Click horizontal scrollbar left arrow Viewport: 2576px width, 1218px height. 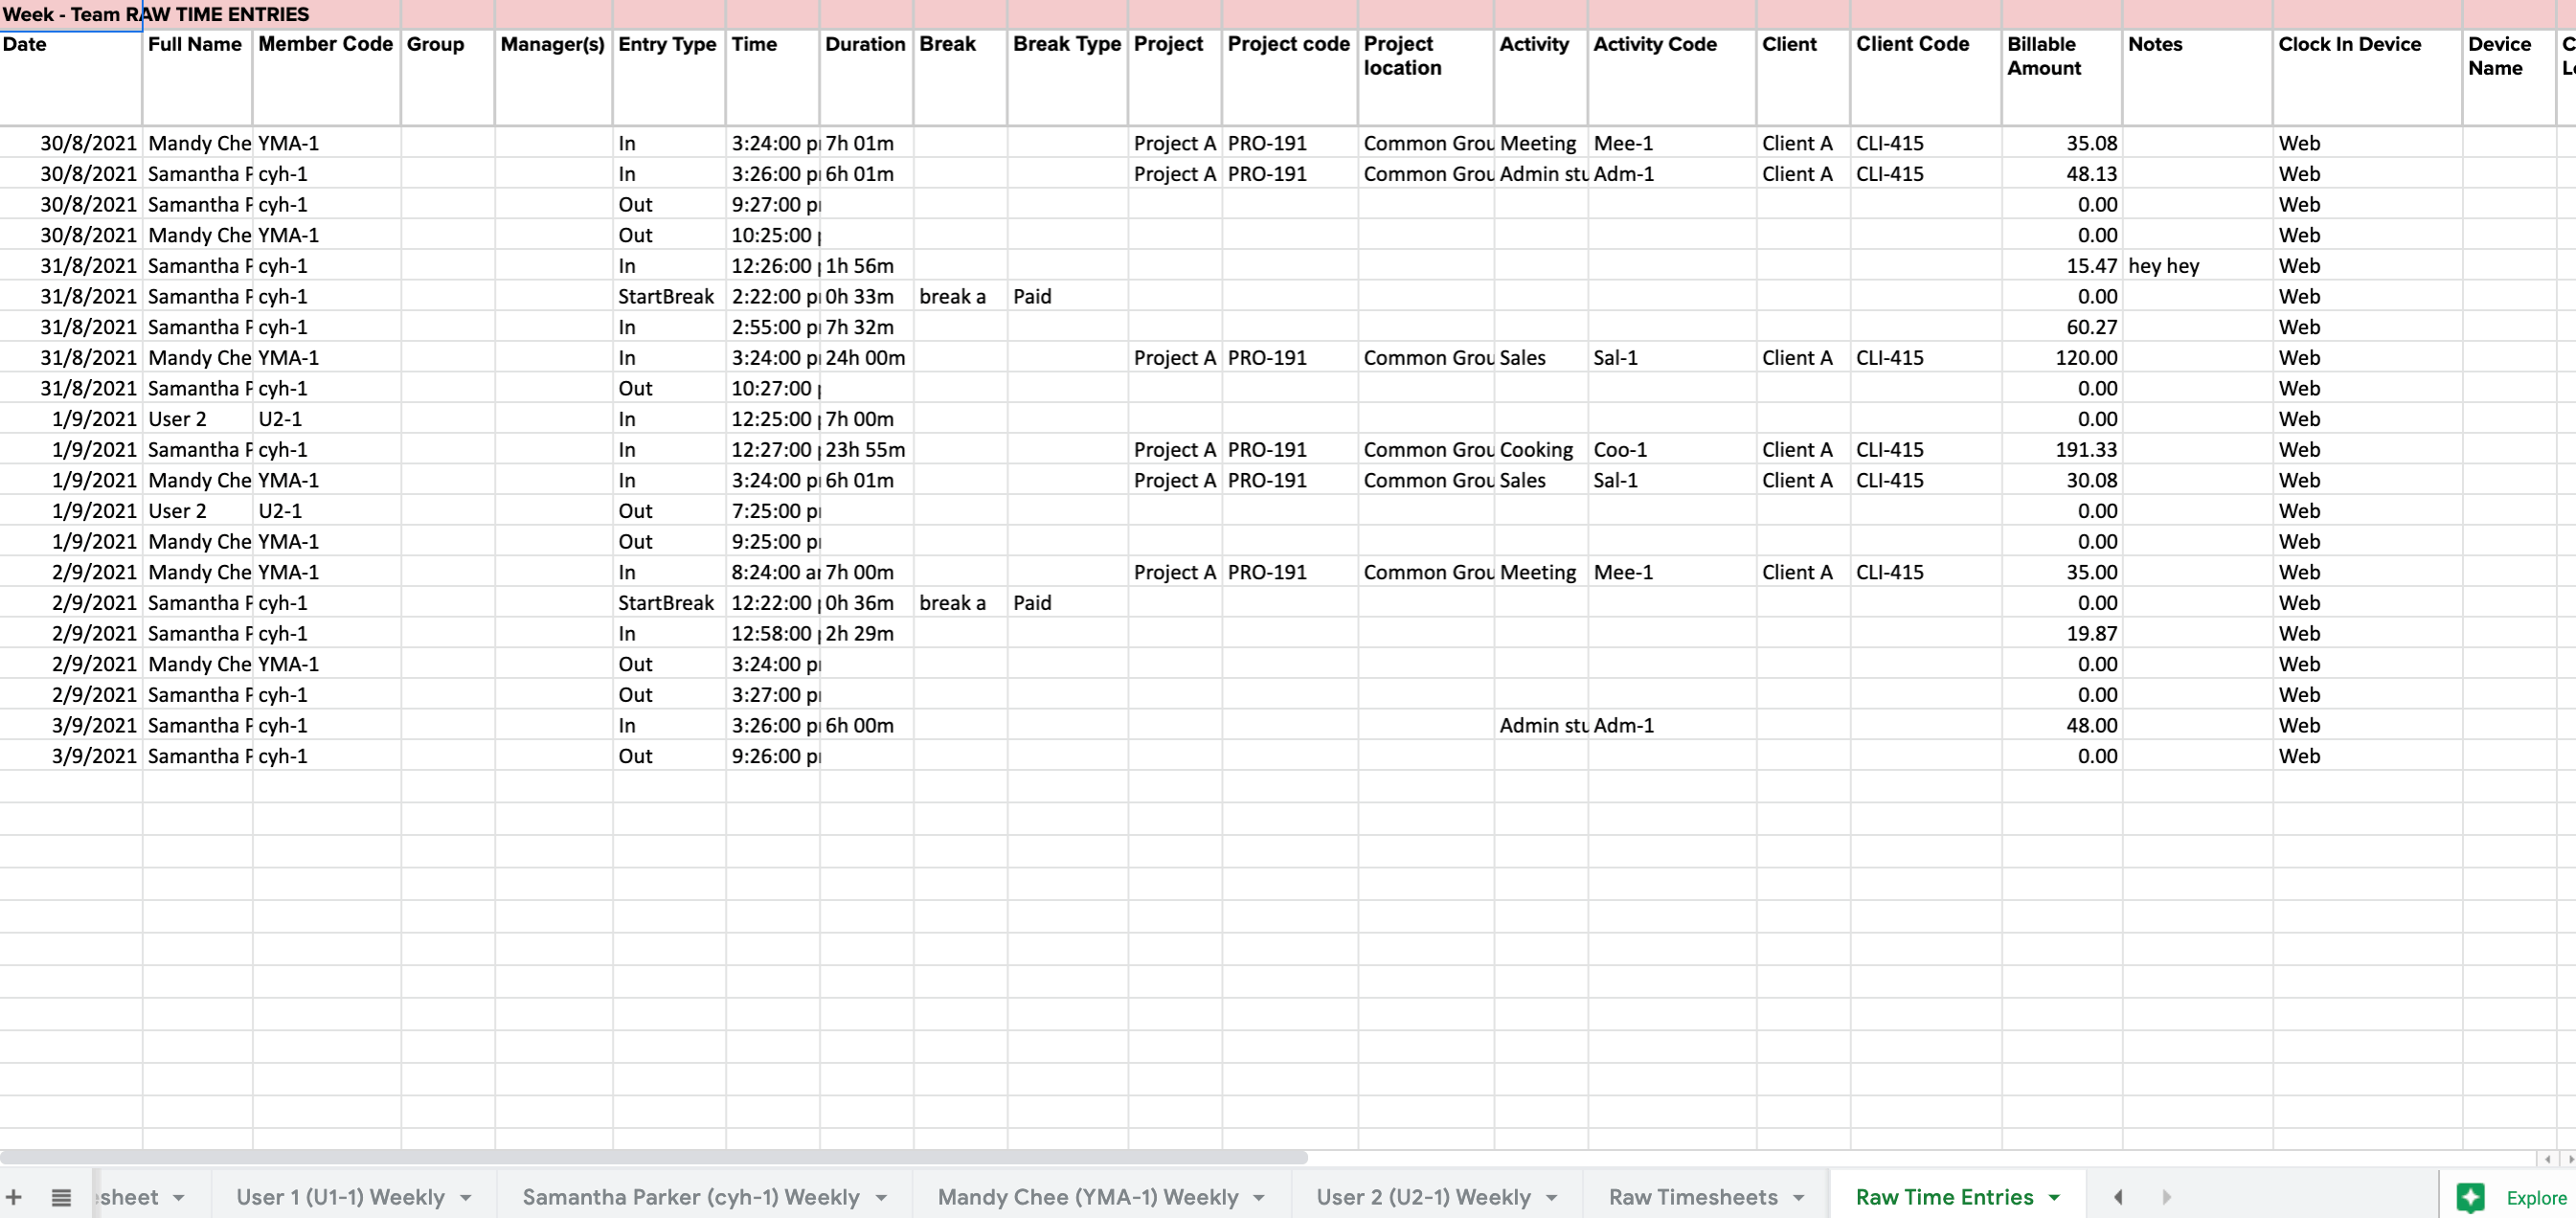tap(2547, 1158)
